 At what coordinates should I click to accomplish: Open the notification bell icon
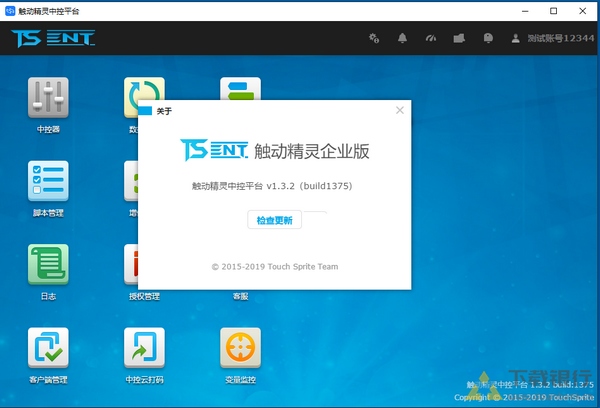pyautogui.click(x=402, y=38)
